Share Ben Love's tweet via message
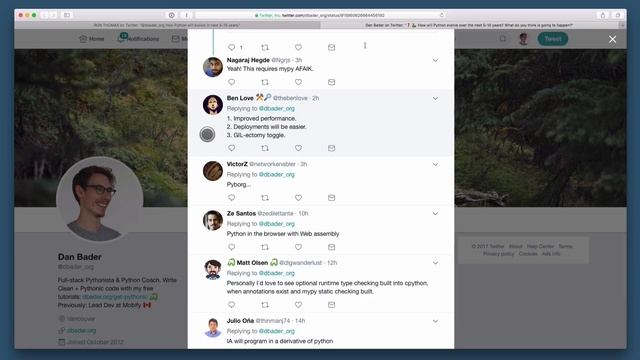This screenshot has width=640, height=360. click(331, 148)
